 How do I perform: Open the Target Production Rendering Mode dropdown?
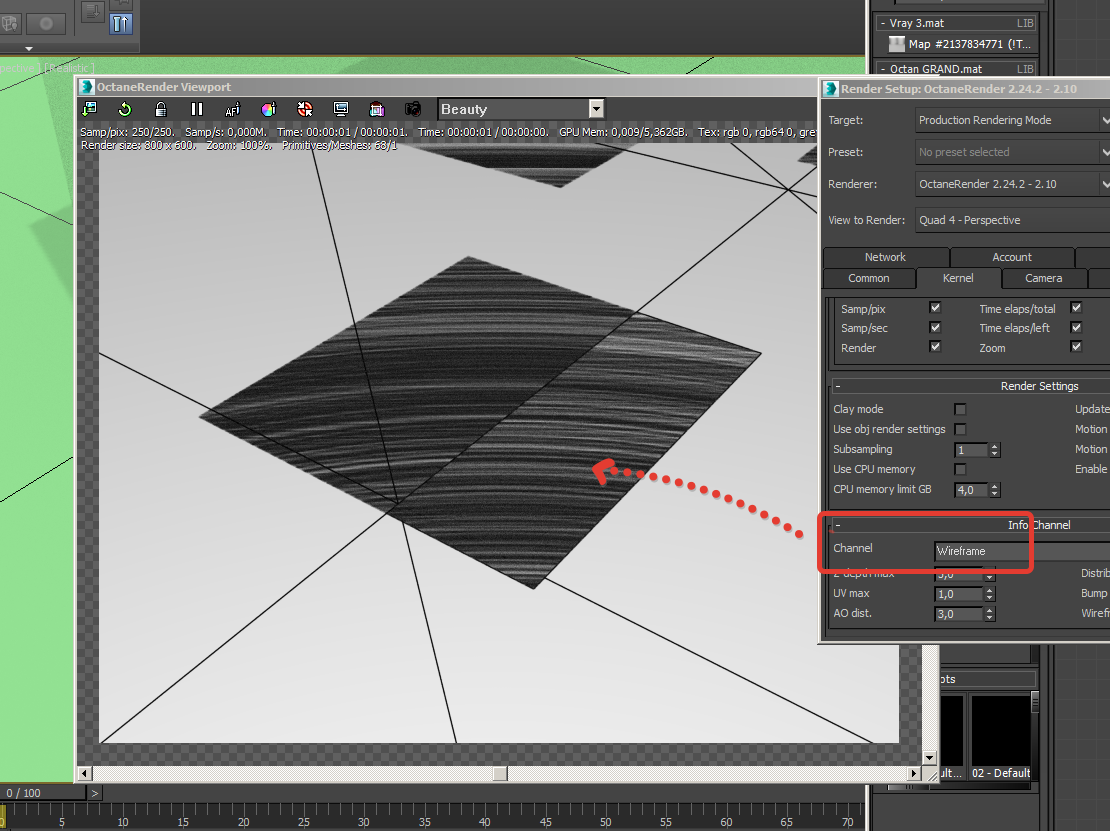click(1012, 120)
